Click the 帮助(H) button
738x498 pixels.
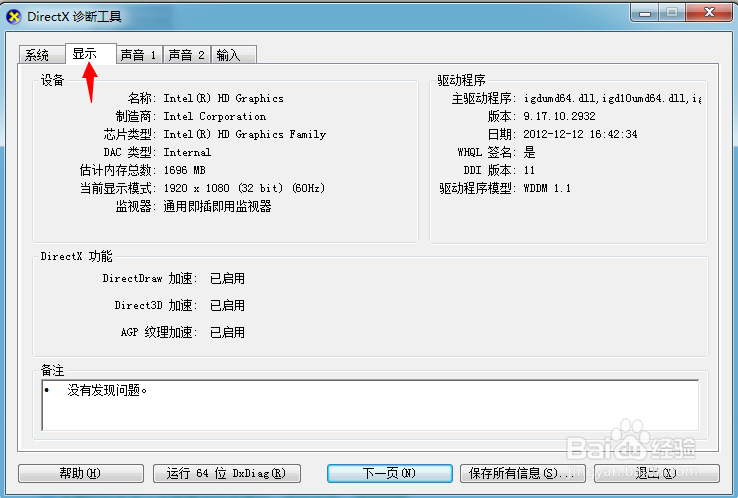pos(81,473)
